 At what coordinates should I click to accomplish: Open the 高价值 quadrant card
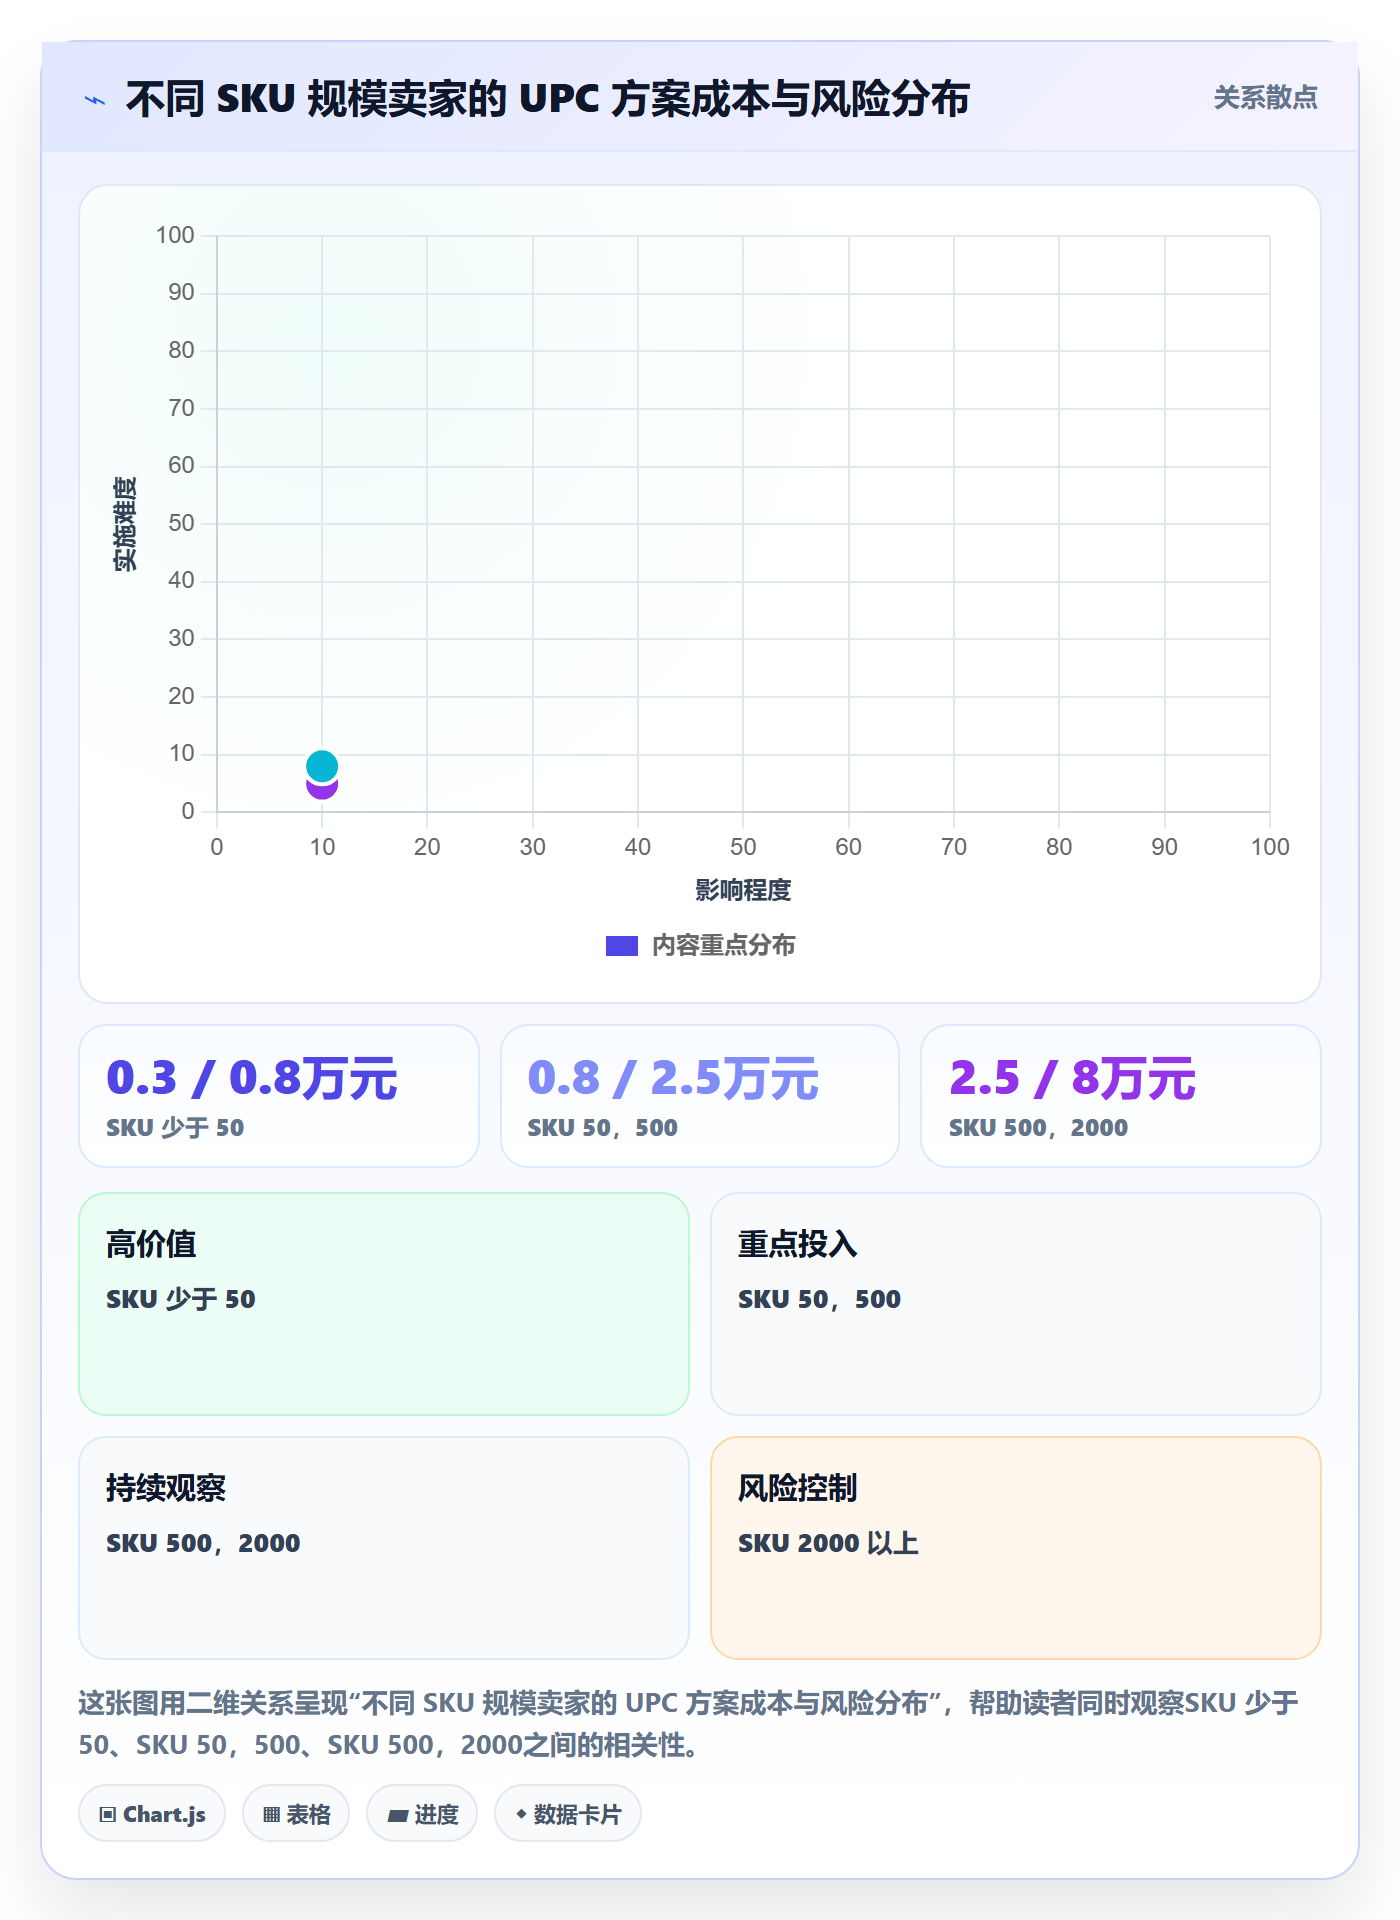384,1304
